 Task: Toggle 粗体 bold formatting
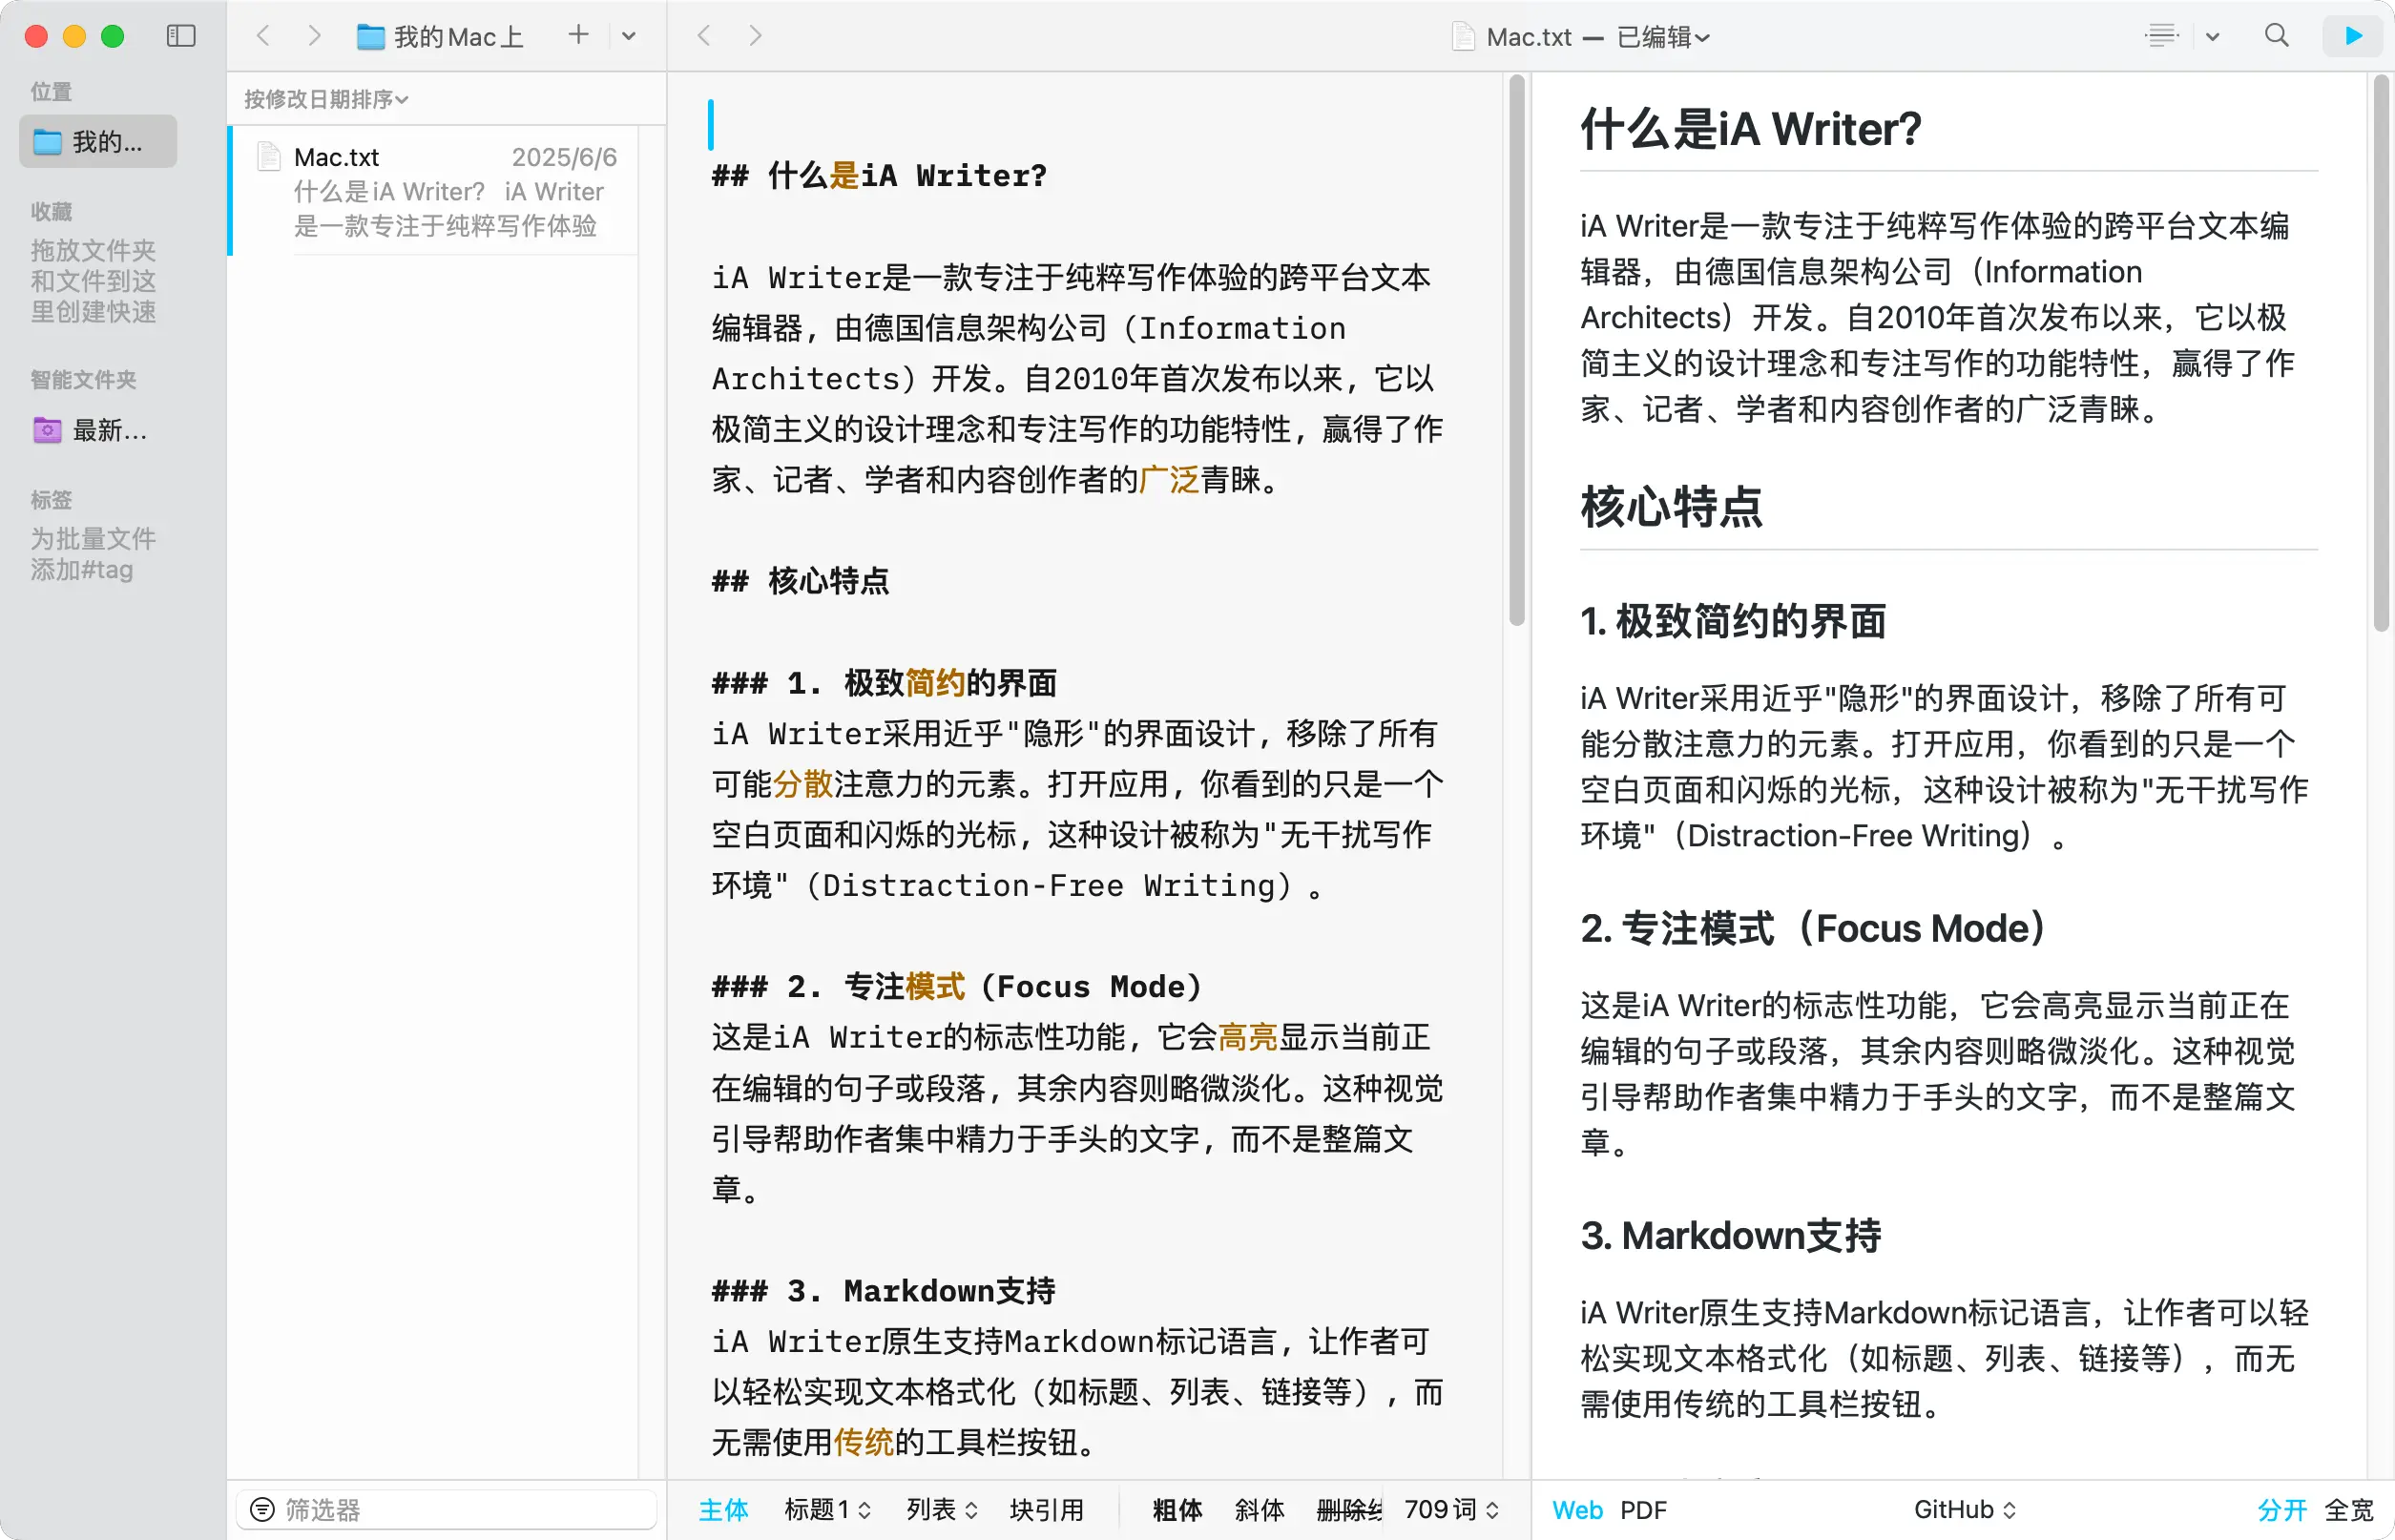pyautogui.click(x=1177, y=1509)
